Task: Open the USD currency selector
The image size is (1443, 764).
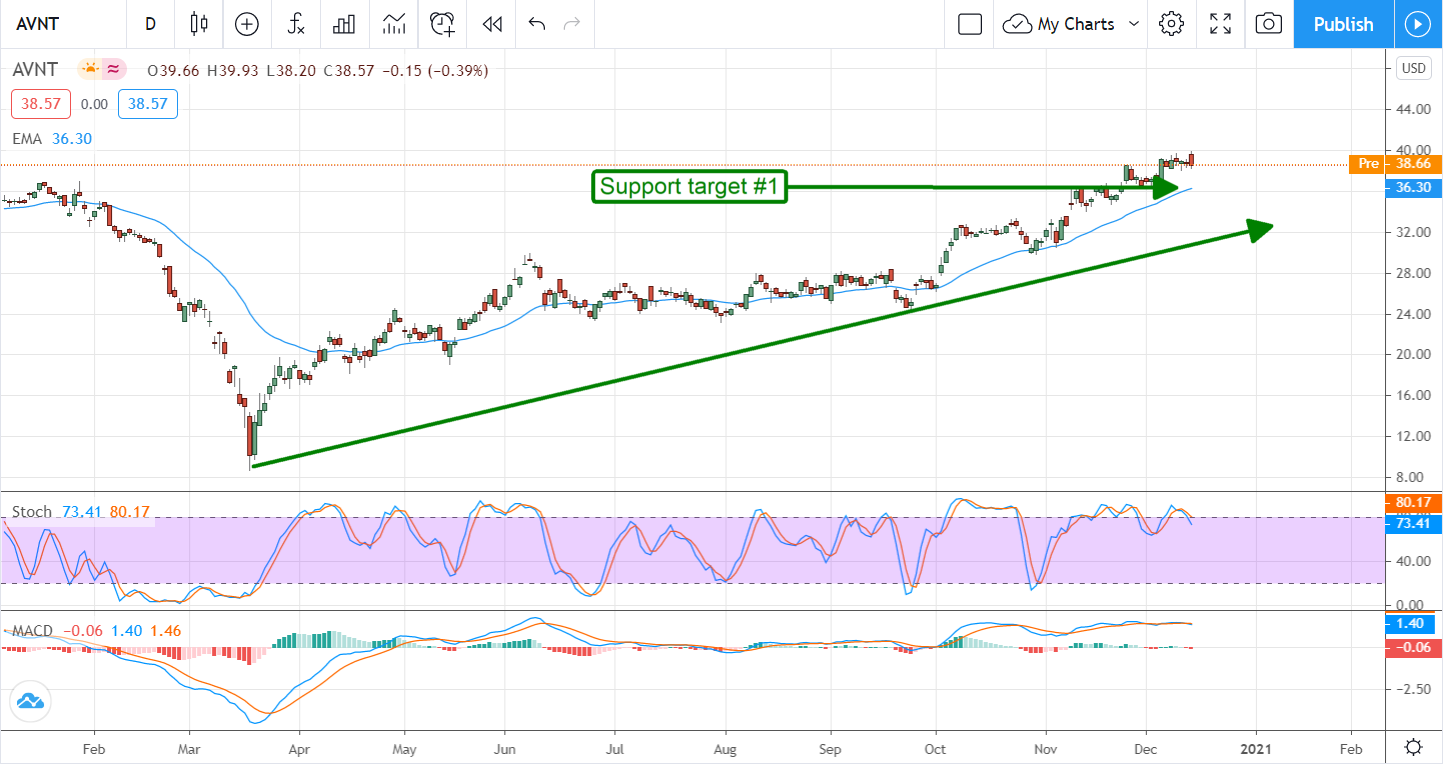Action: coord(1413,69)
